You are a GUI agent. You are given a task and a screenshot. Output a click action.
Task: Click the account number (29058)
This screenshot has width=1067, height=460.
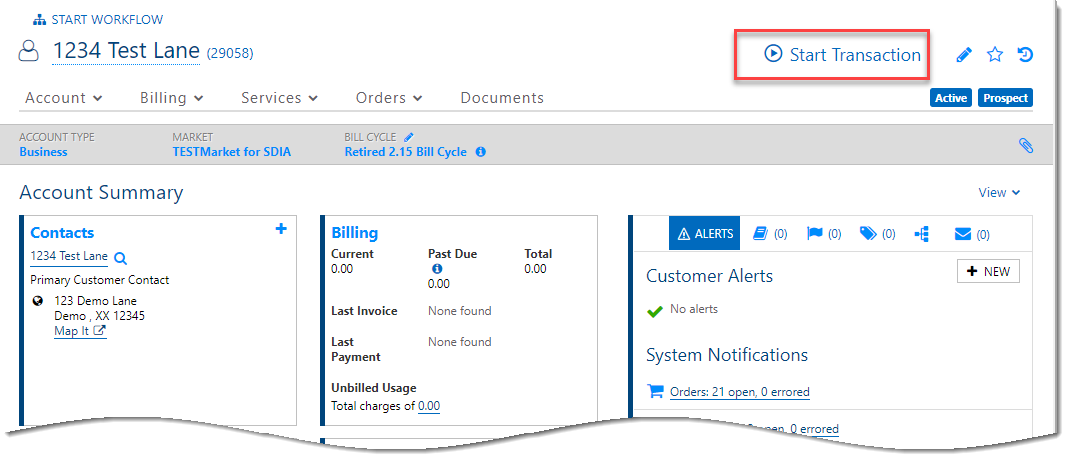(x=230, y=53)
